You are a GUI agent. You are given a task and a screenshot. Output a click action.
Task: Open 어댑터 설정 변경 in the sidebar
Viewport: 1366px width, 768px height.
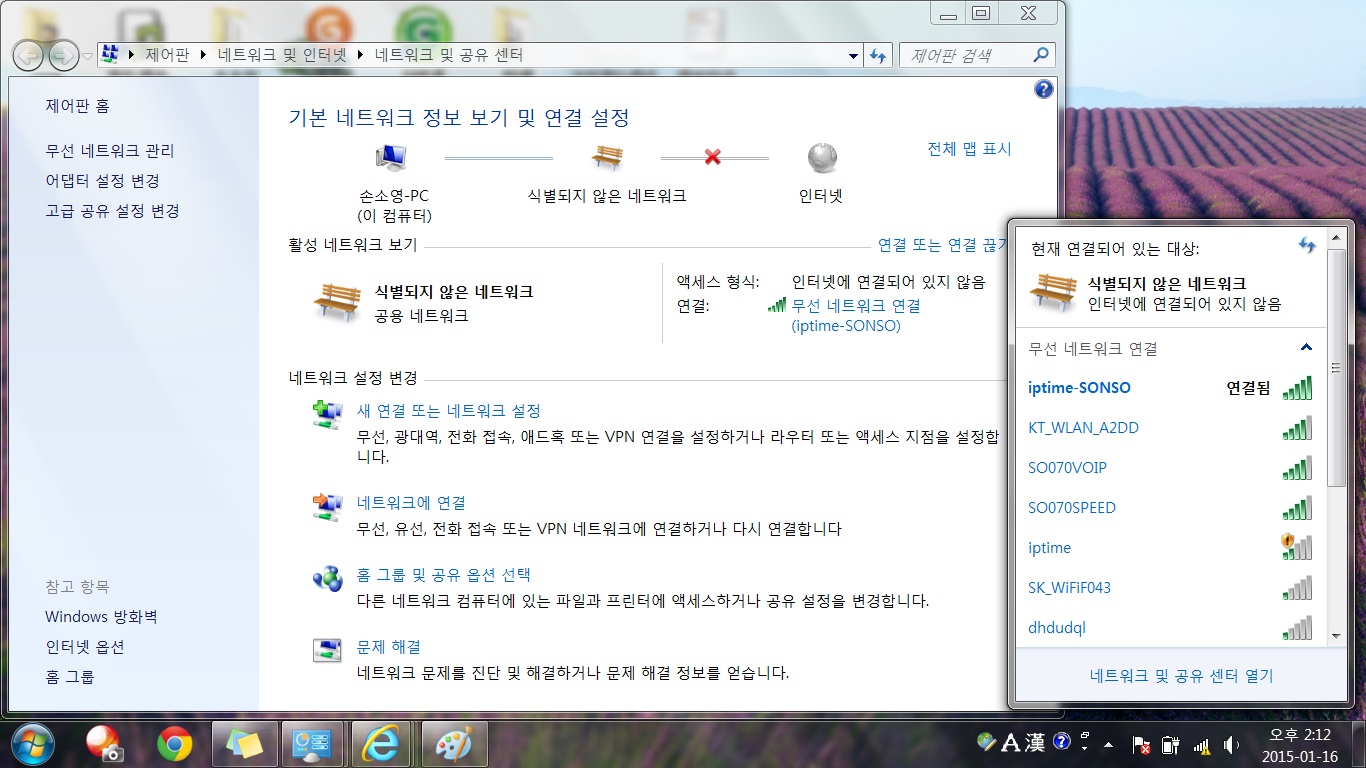(x=102, y=181)
